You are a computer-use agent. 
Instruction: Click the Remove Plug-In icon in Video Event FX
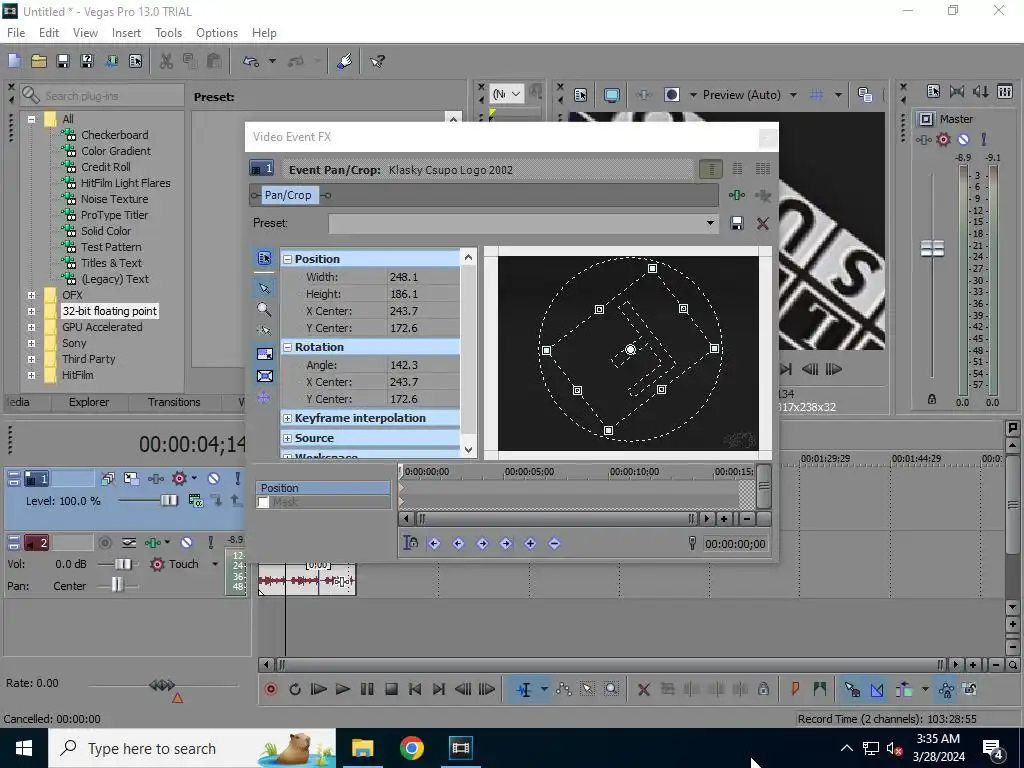coord(762,195)
